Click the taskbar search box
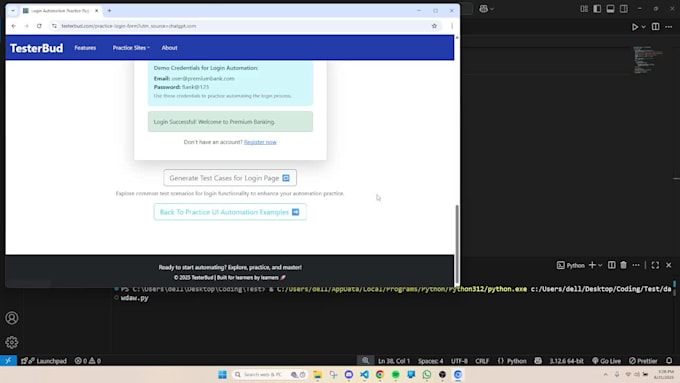Viewport: 680px width, 383px height. [x=270, y=375]
